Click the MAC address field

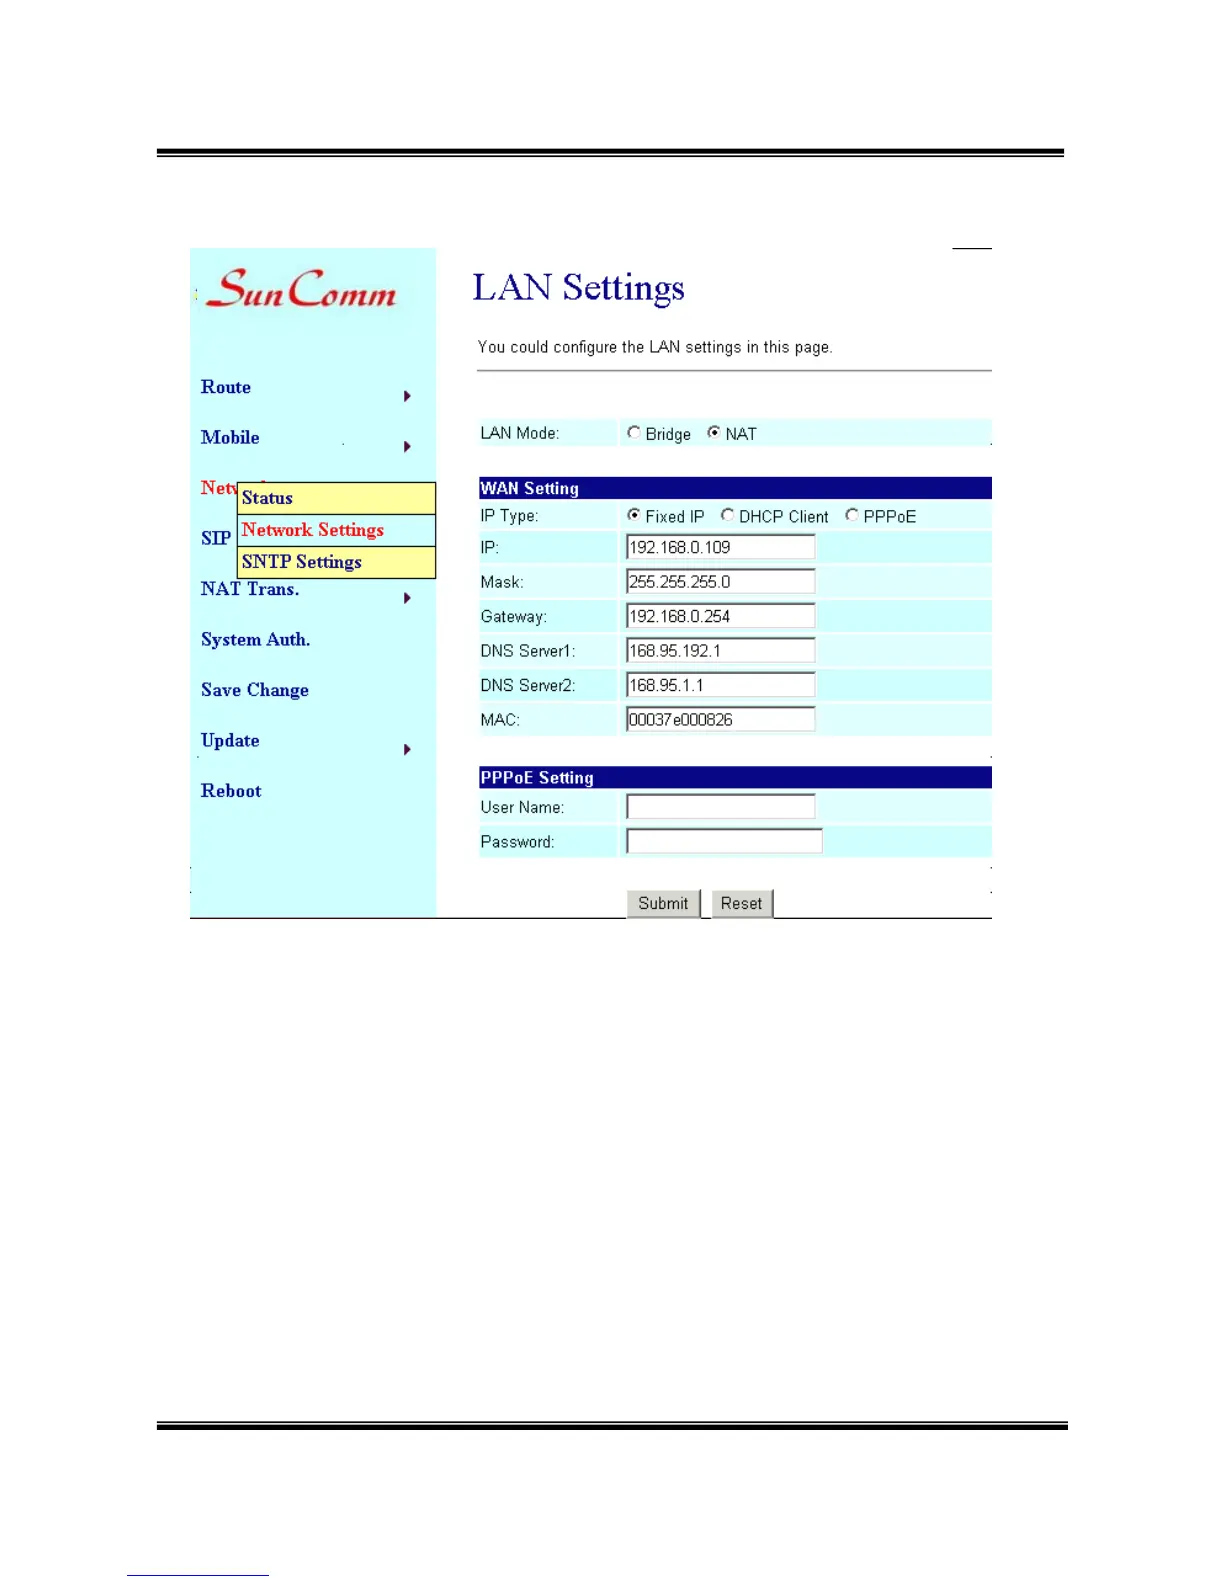click(720, 719)
